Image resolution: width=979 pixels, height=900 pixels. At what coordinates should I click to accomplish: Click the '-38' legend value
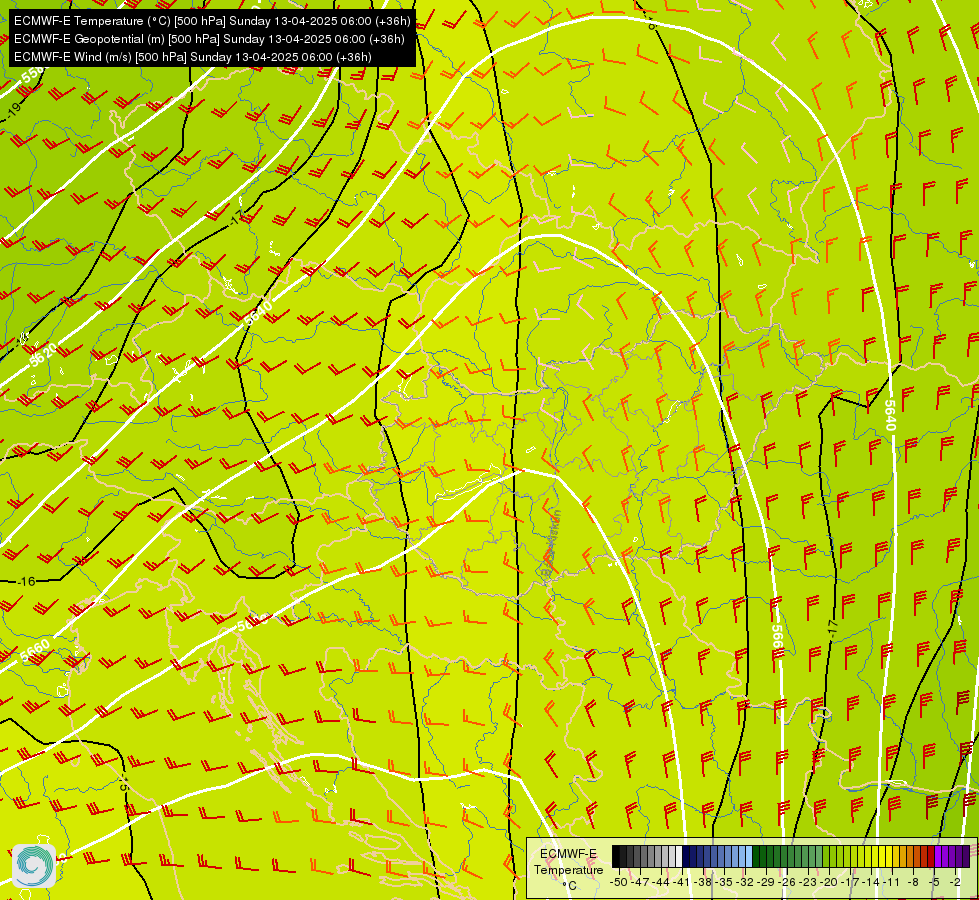(702, 882)
